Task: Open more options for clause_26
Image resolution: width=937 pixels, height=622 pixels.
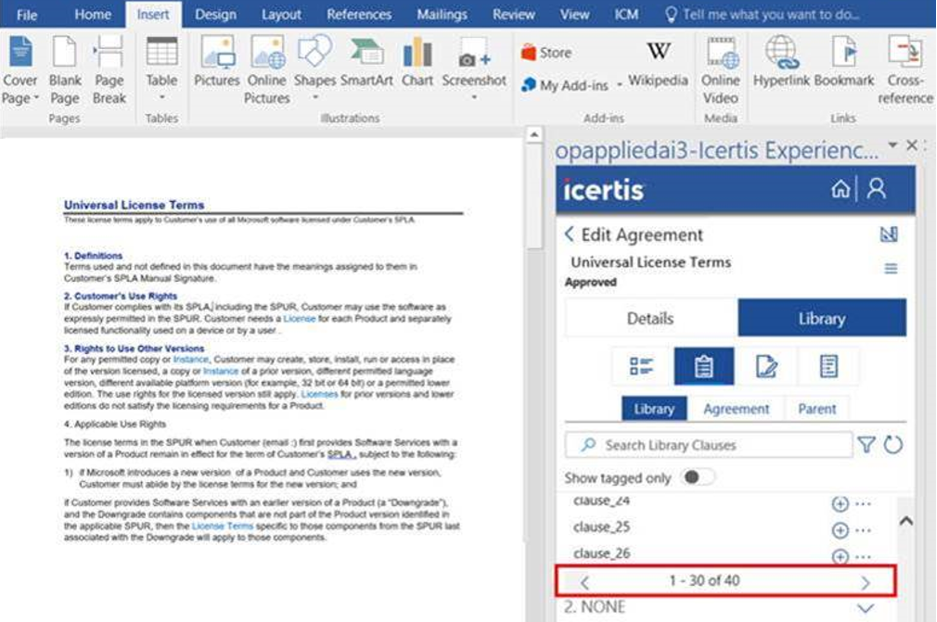Action: click(863, 556)
